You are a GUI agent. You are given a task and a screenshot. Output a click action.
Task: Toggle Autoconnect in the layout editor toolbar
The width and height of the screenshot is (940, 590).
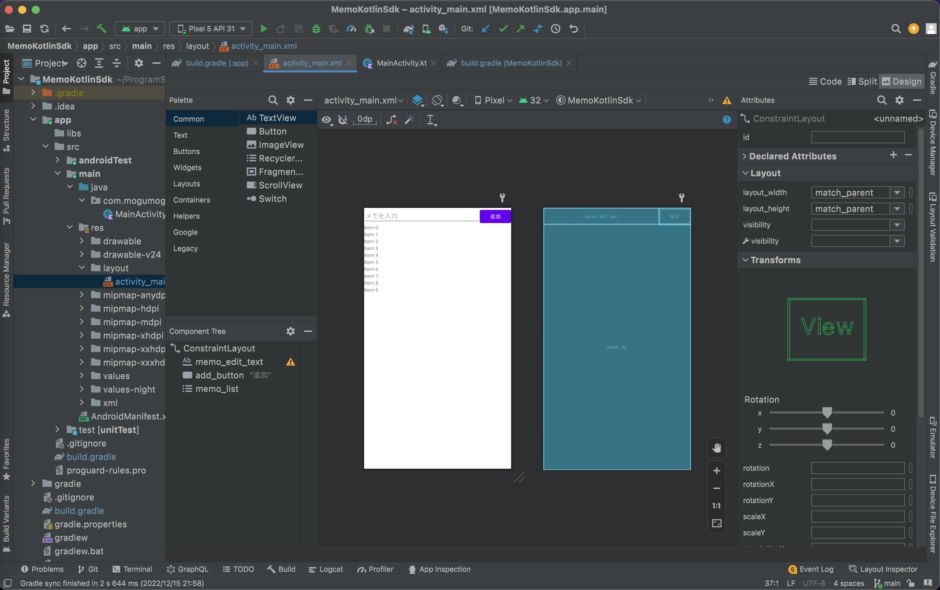[342, 119]
